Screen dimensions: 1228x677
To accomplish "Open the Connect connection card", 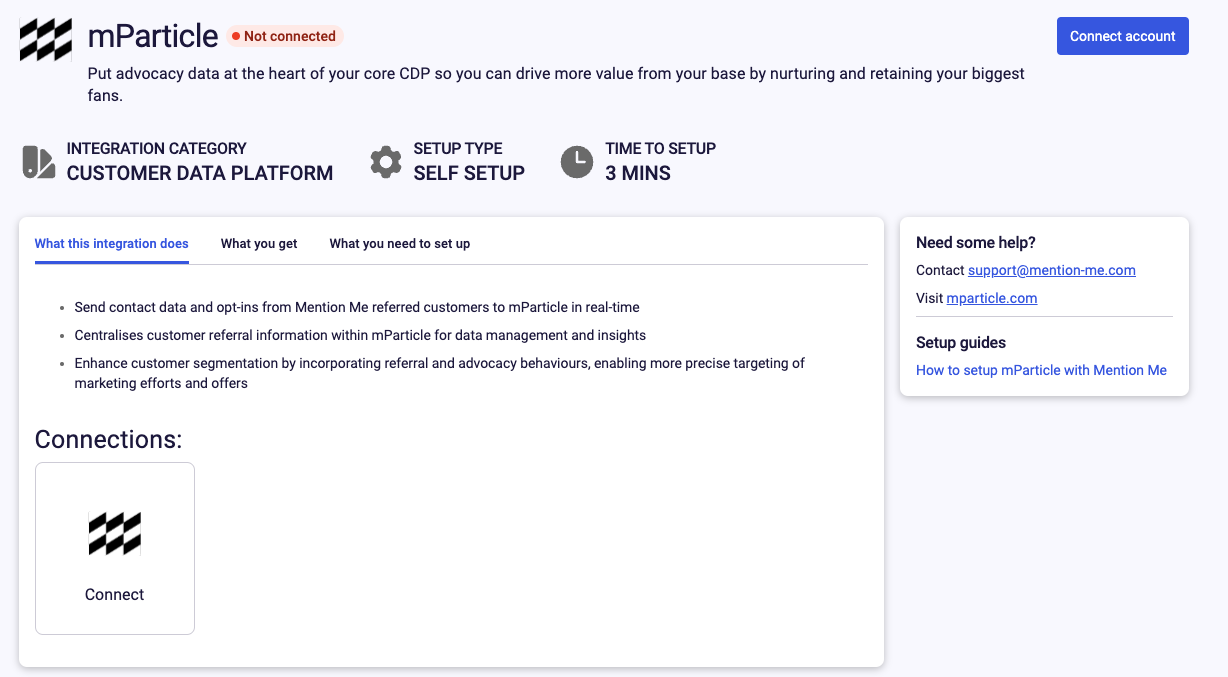I will pos(115,548).
